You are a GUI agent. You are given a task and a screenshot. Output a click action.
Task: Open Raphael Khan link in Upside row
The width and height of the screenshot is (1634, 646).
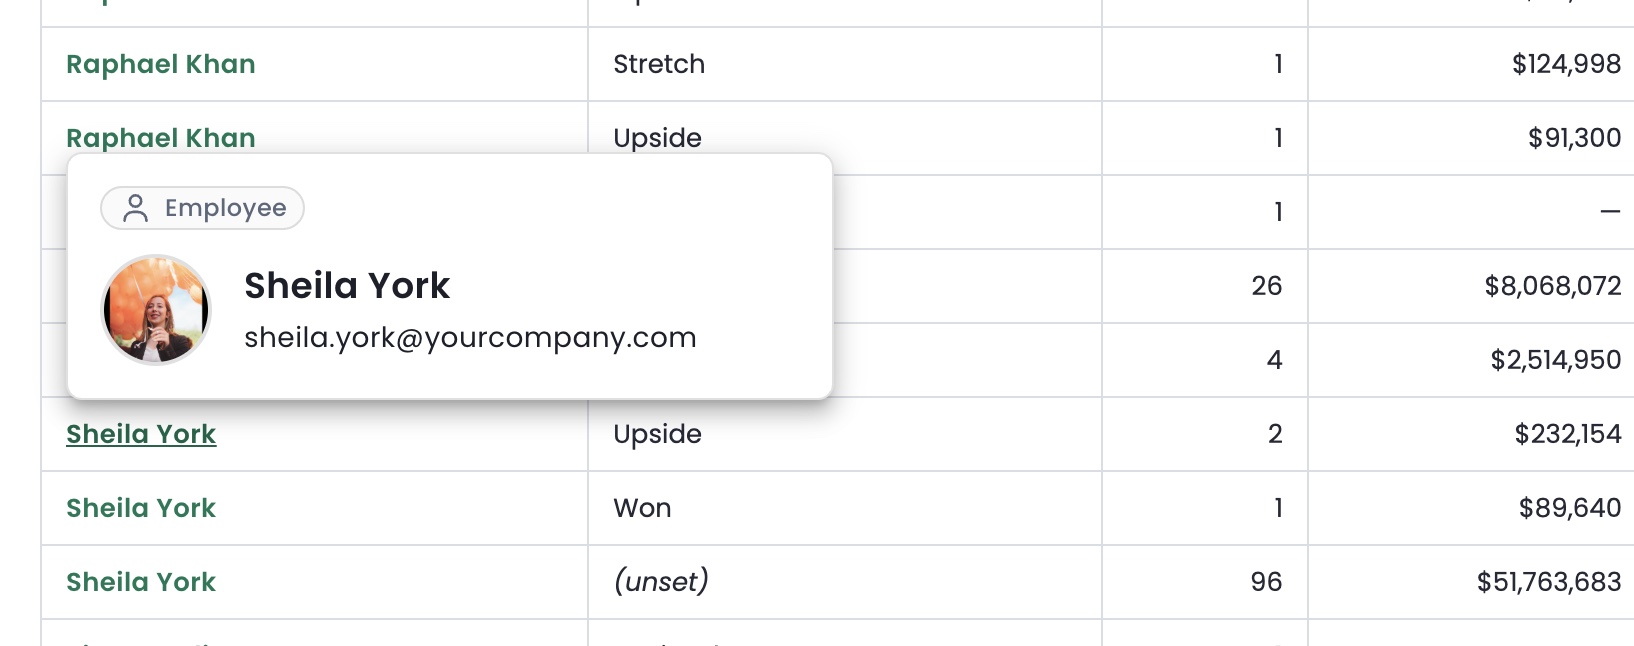161,138
